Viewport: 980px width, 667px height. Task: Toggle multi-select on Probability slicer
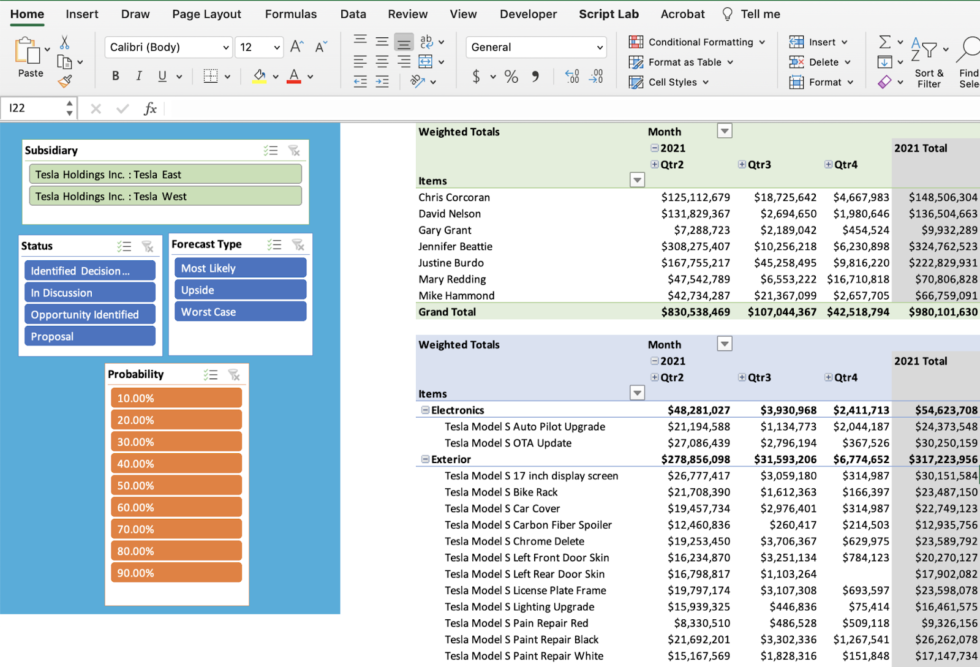pos(210,375)
